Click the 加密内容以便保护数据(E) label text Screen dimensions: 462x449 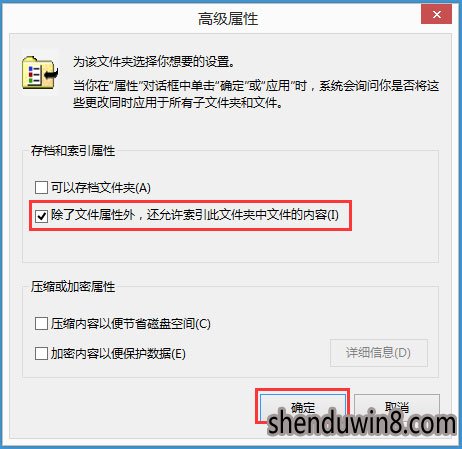pyautogui.click(x=118, y=353)
